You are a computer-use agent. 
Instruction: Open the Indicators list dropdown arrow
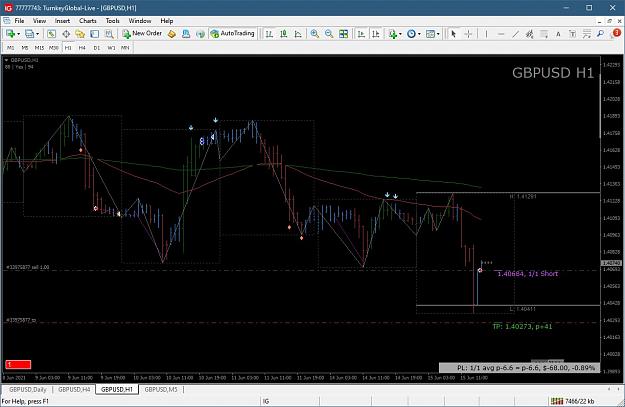400,34
